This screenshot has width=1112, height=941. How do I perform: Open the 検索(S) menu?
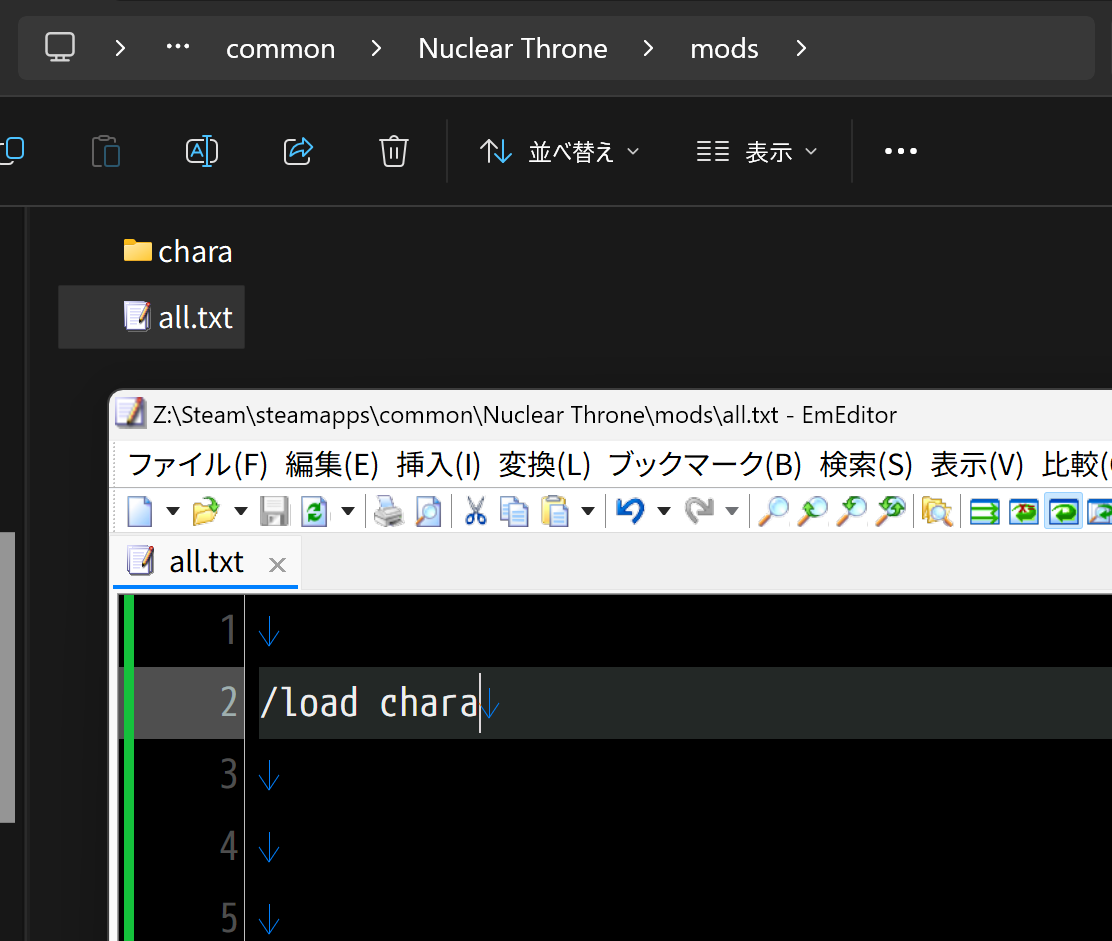(866, 465)
